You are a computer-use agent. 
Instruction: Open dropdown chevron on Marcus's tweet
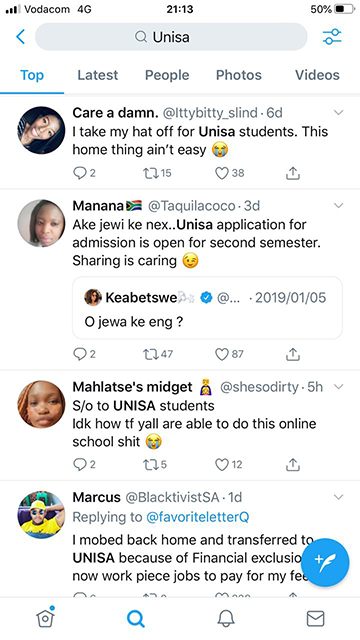(339, 497)
